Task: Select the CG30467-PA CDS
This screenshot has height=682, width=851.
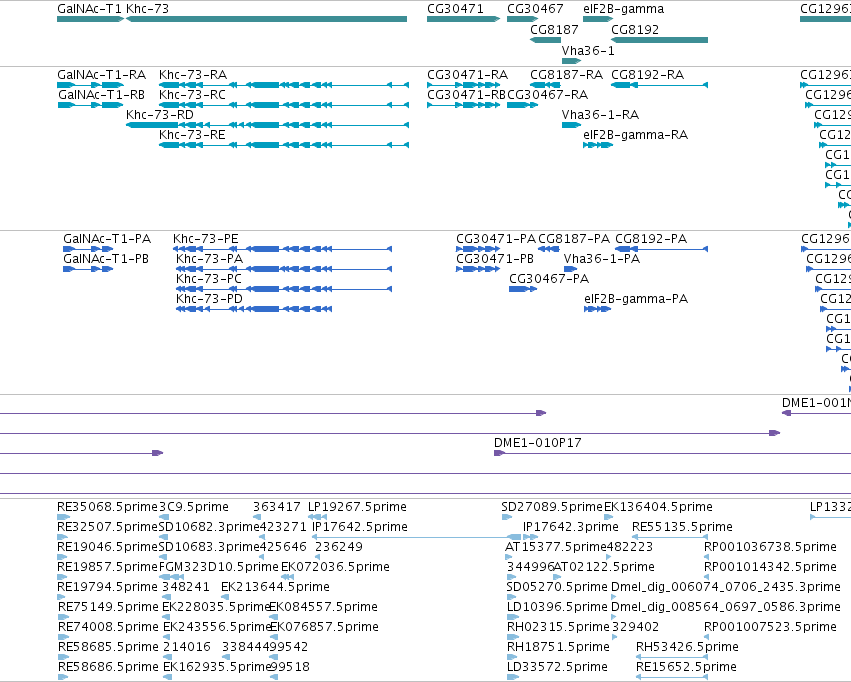Action: 523,289
